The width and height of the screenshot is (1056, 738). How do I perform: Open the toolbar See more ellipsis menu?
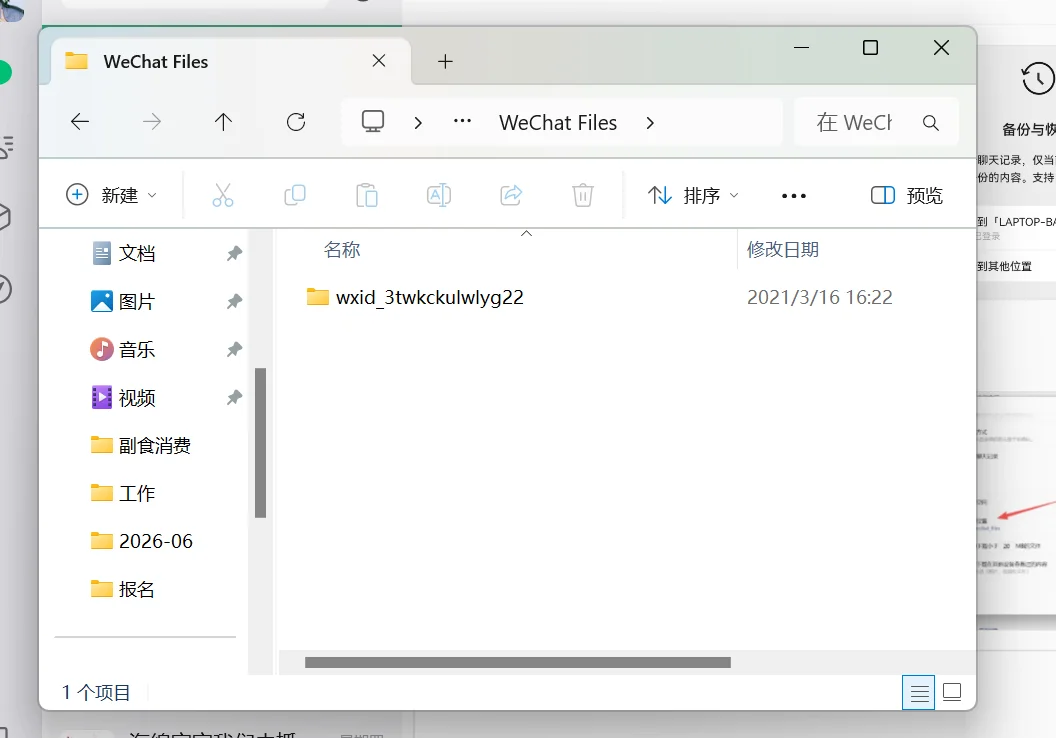coord(794,196)
